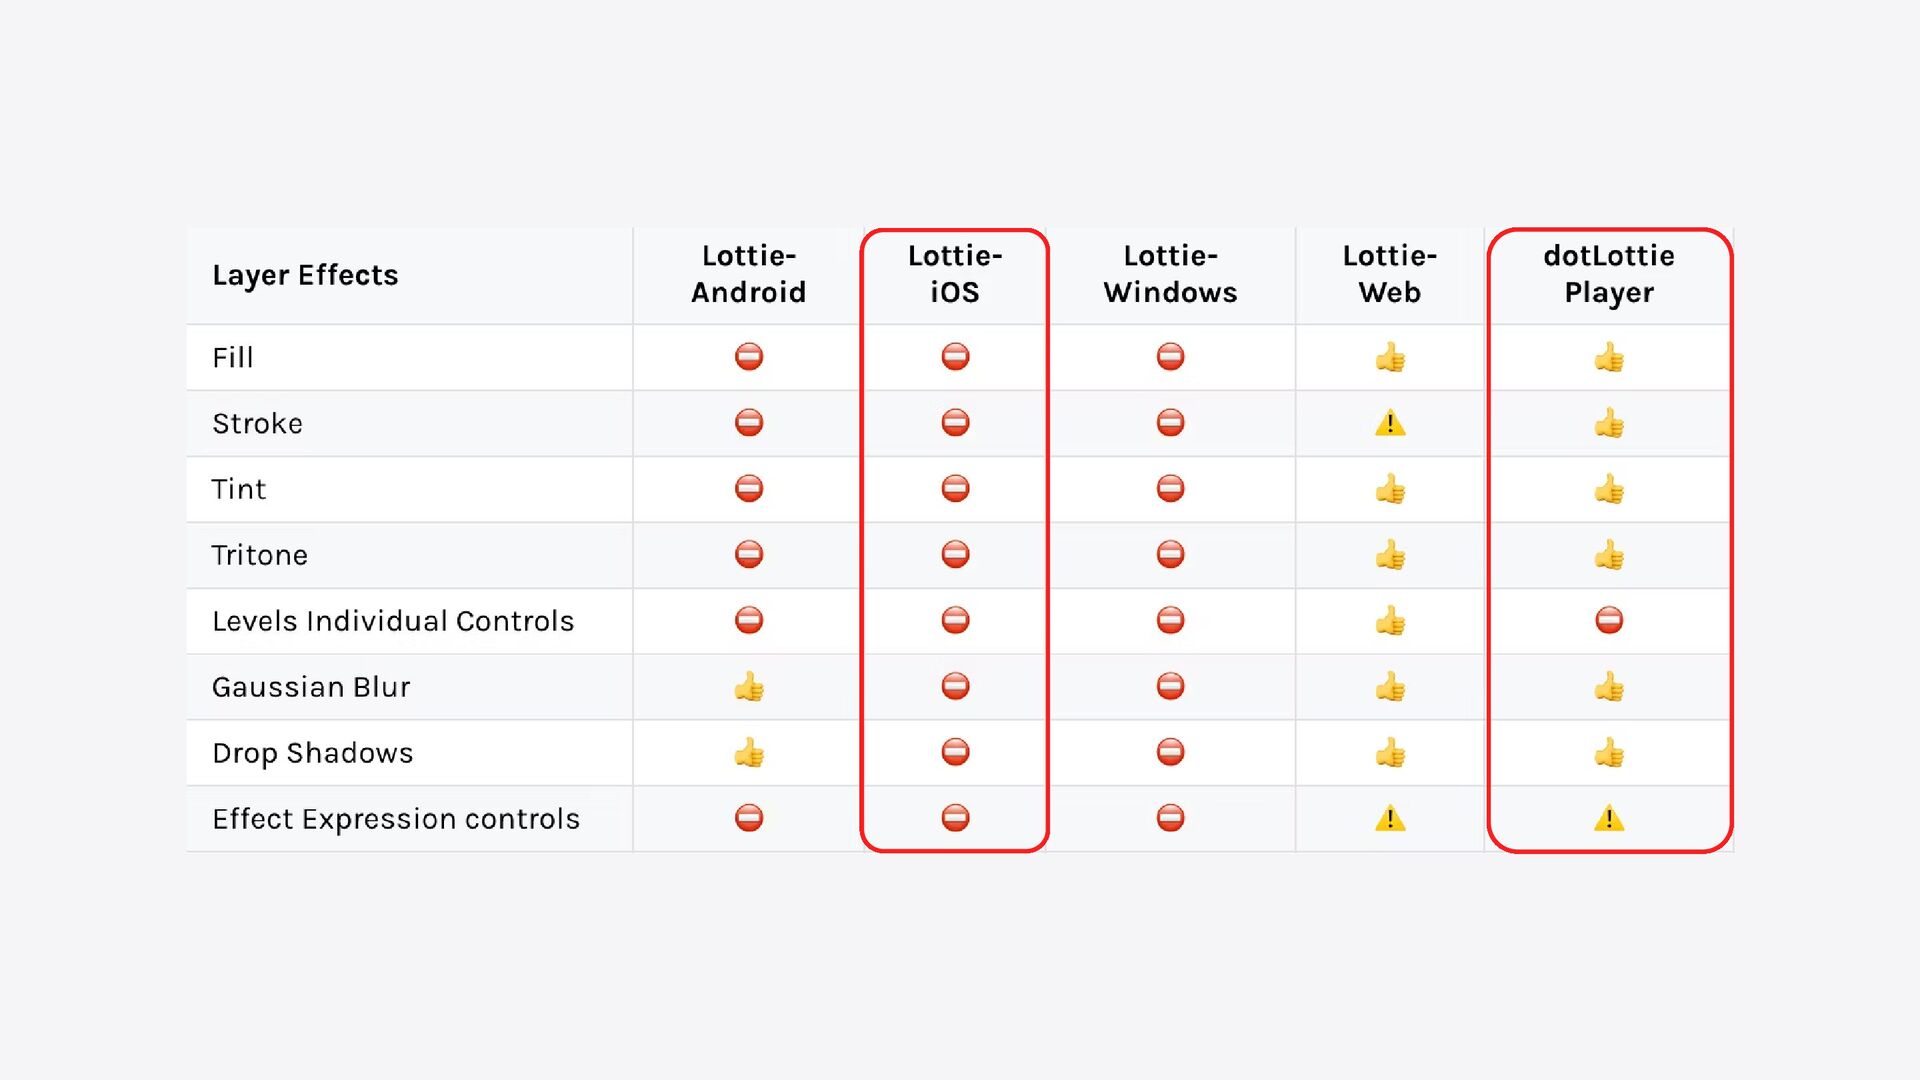This screenshot has width=1920, height=1080.
Task: Click the warning icon for Stroke under Lottie-Web
Action: pyautogui.click(x=1390, y=424)
